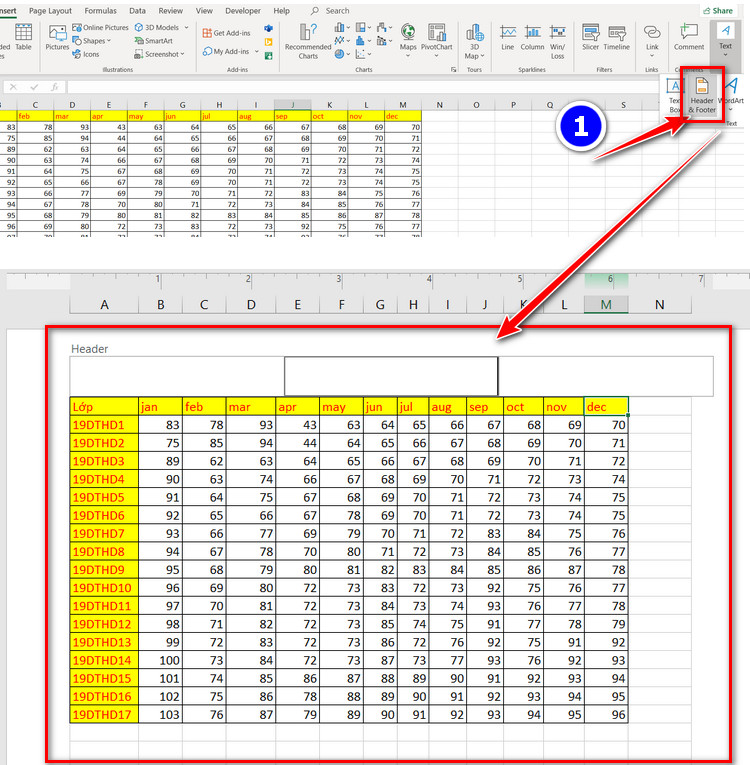Add a Comment from the ribbon
This screenshot has height=765, width=750.
point(689,38)
